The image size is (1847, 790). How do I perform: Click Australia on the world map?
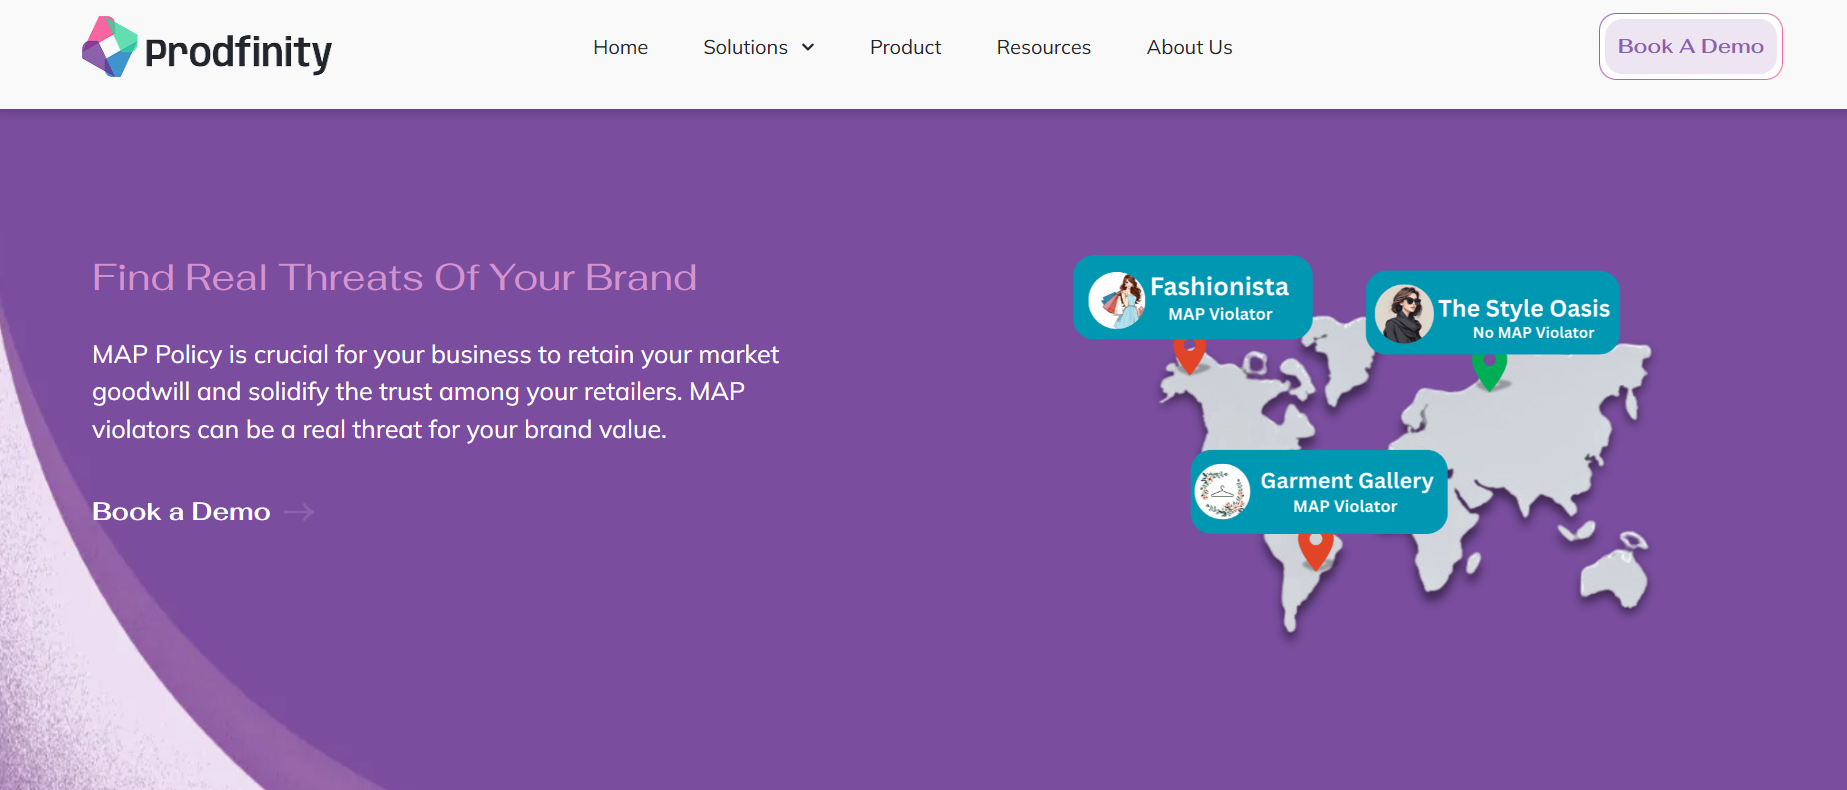pyautogui.click(x=1611, y=577)
